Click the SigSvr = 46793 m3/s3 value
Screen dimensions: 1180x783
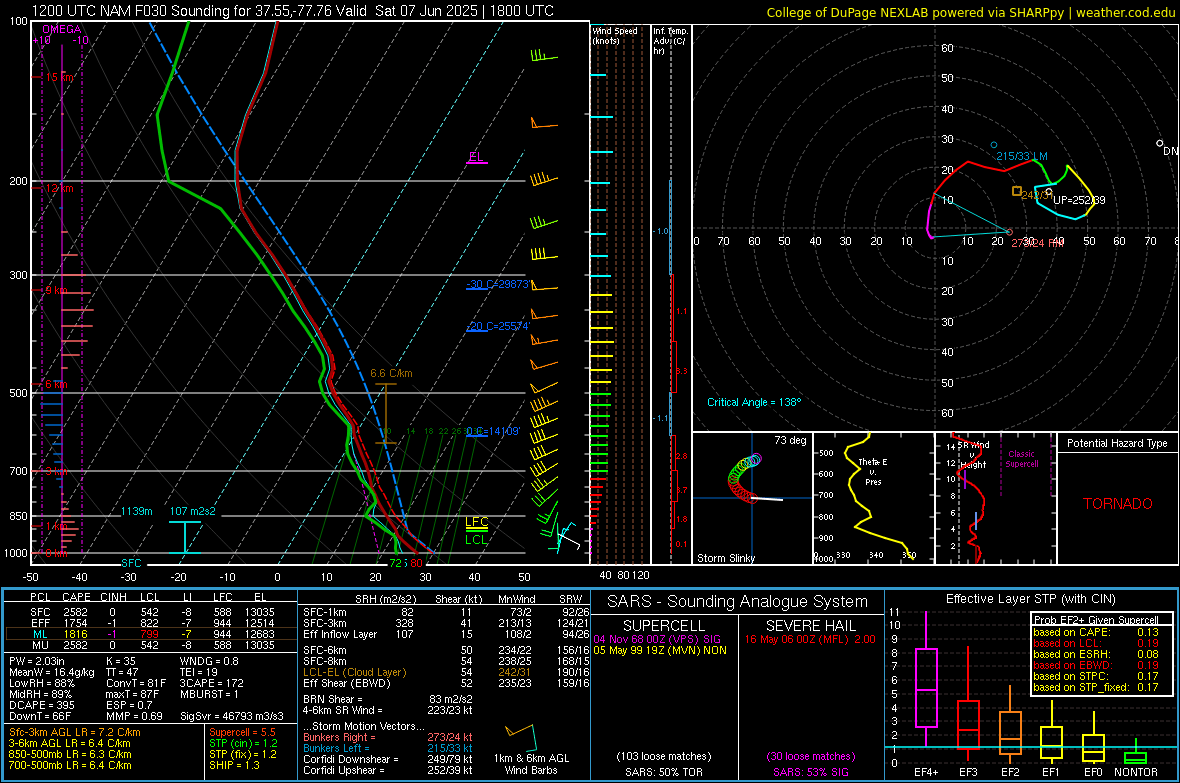[232, 717]
